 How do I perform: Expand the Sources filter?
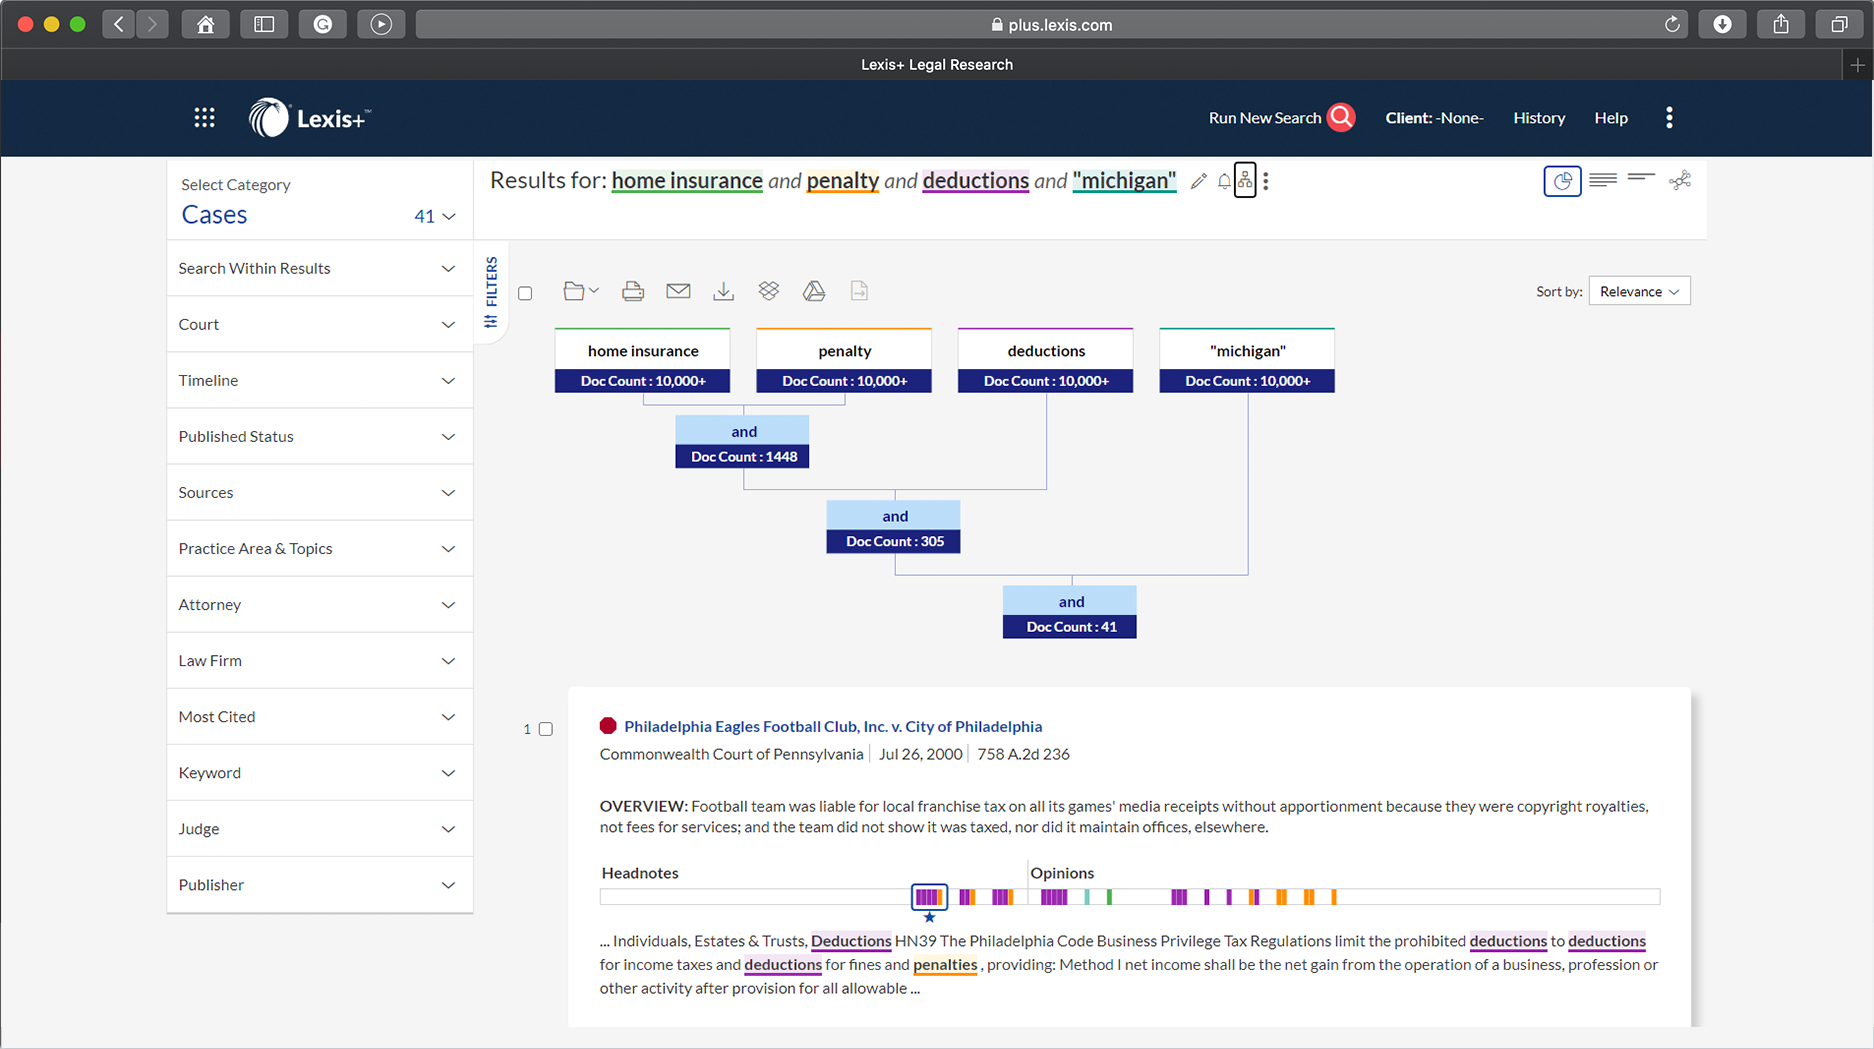coord(319,492)
